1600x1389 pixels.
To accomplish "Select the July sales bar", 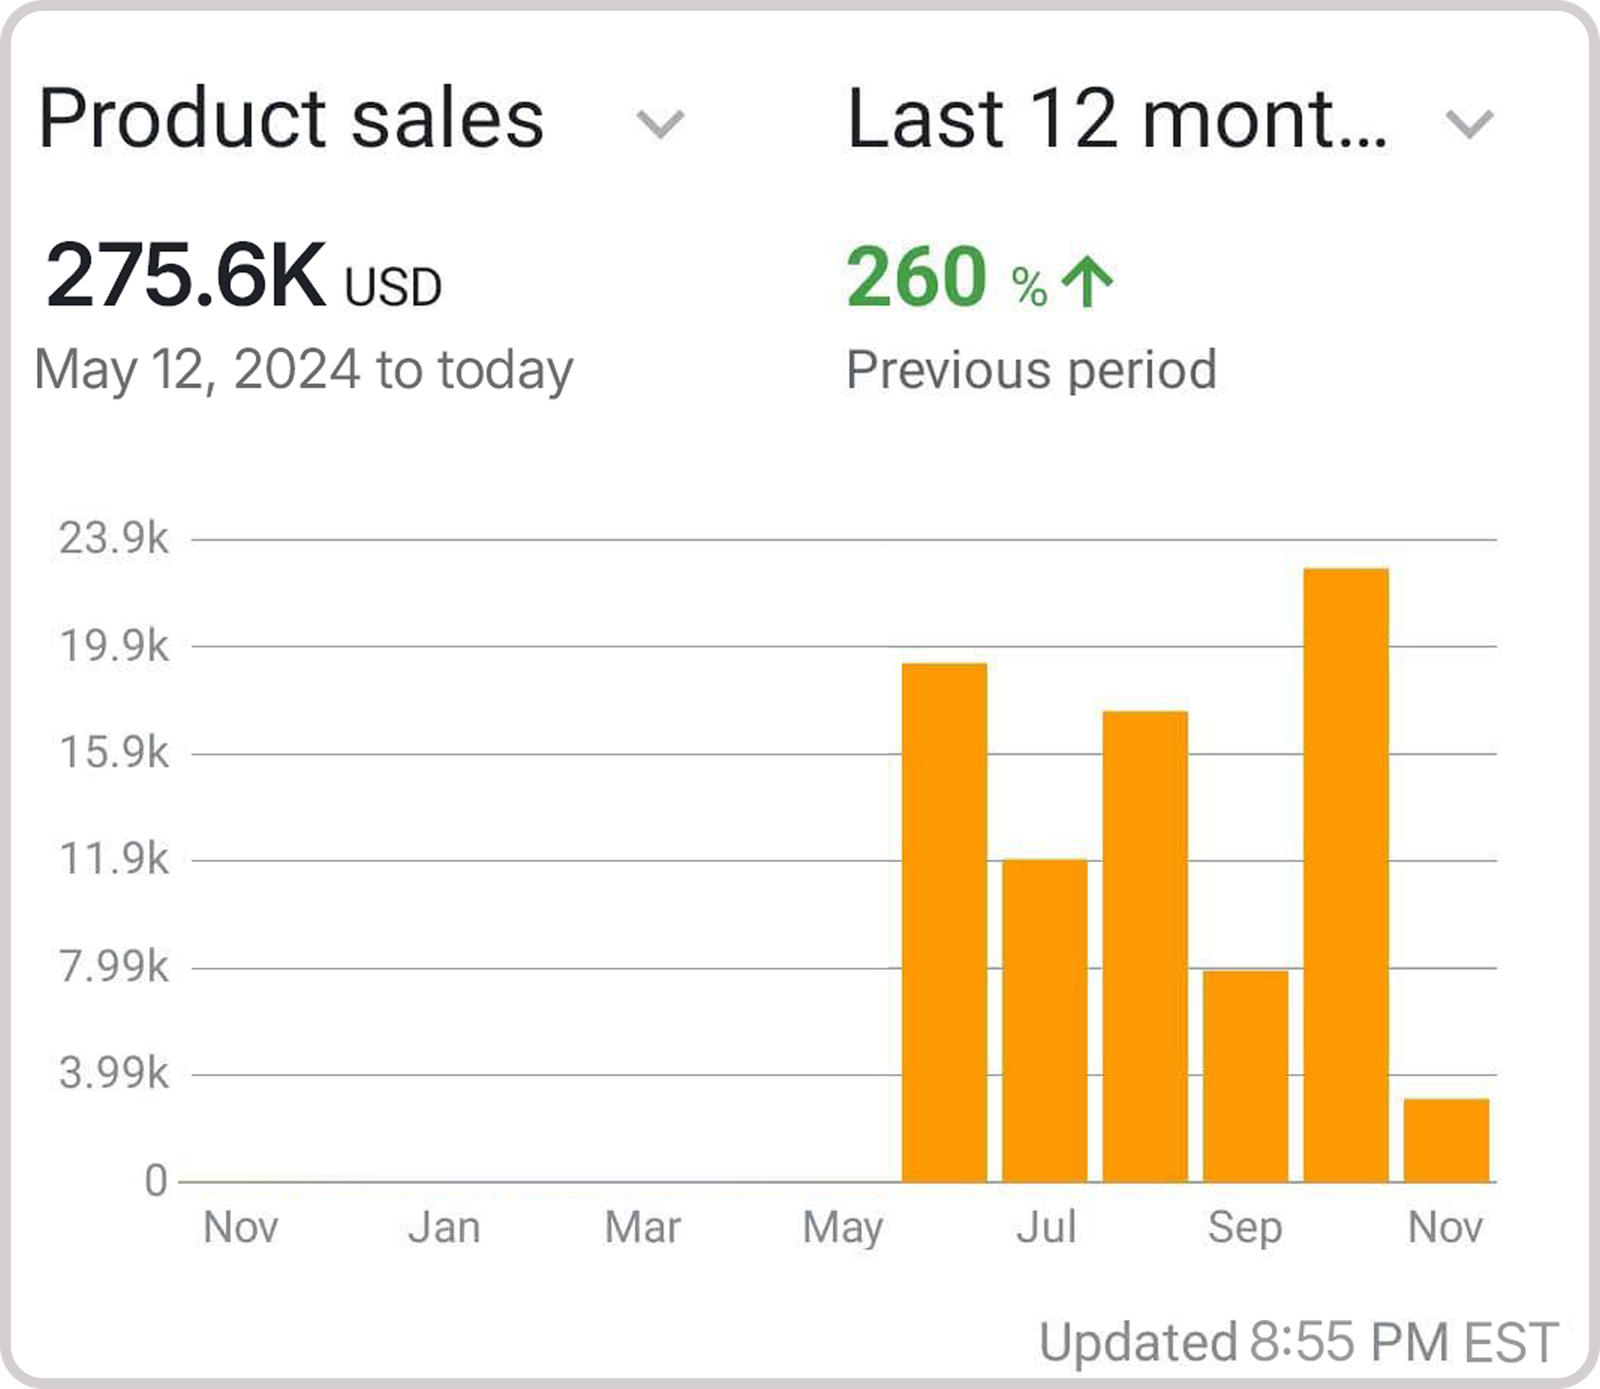I will click(x=1044, y=1020).
